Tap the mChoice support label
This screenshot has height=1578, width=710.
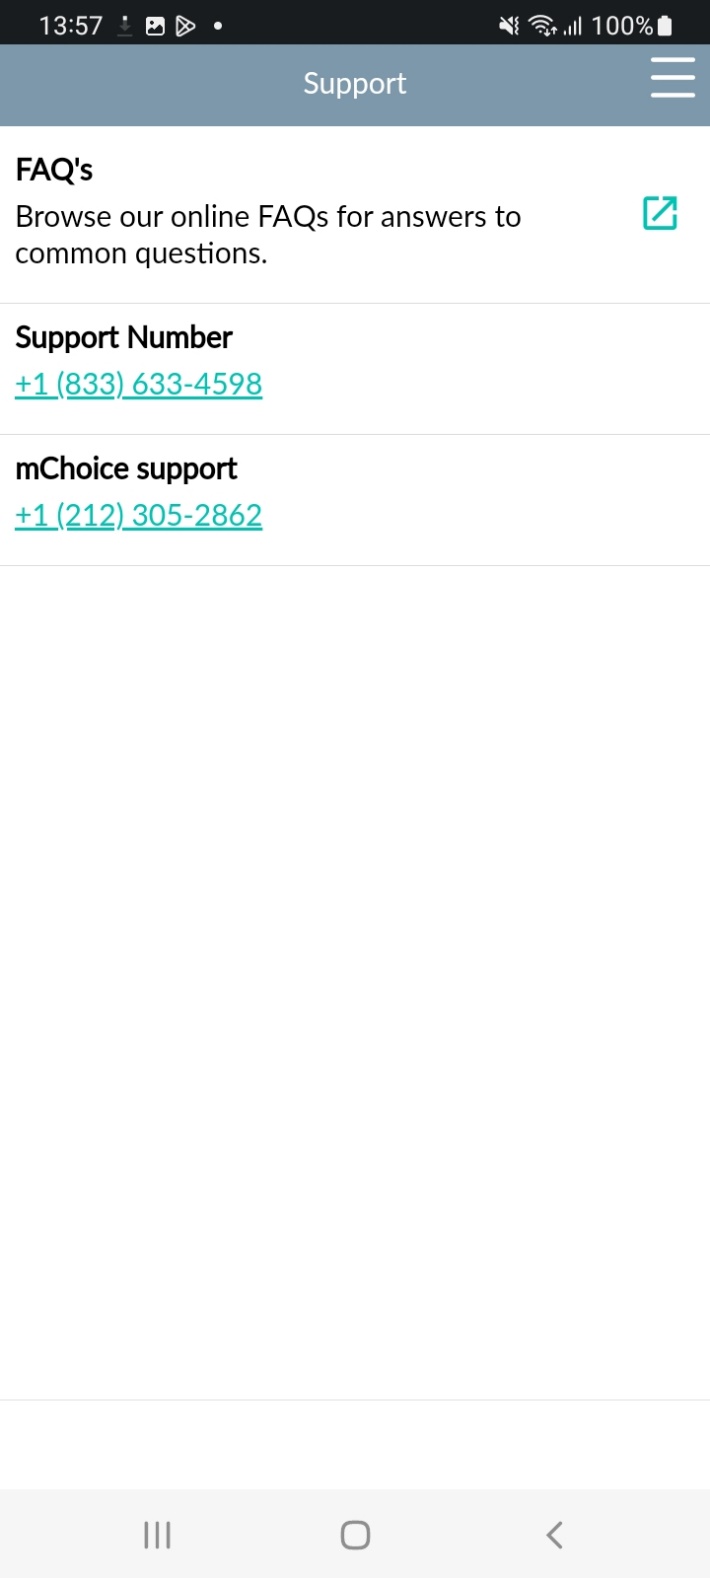tap(126, 469)
